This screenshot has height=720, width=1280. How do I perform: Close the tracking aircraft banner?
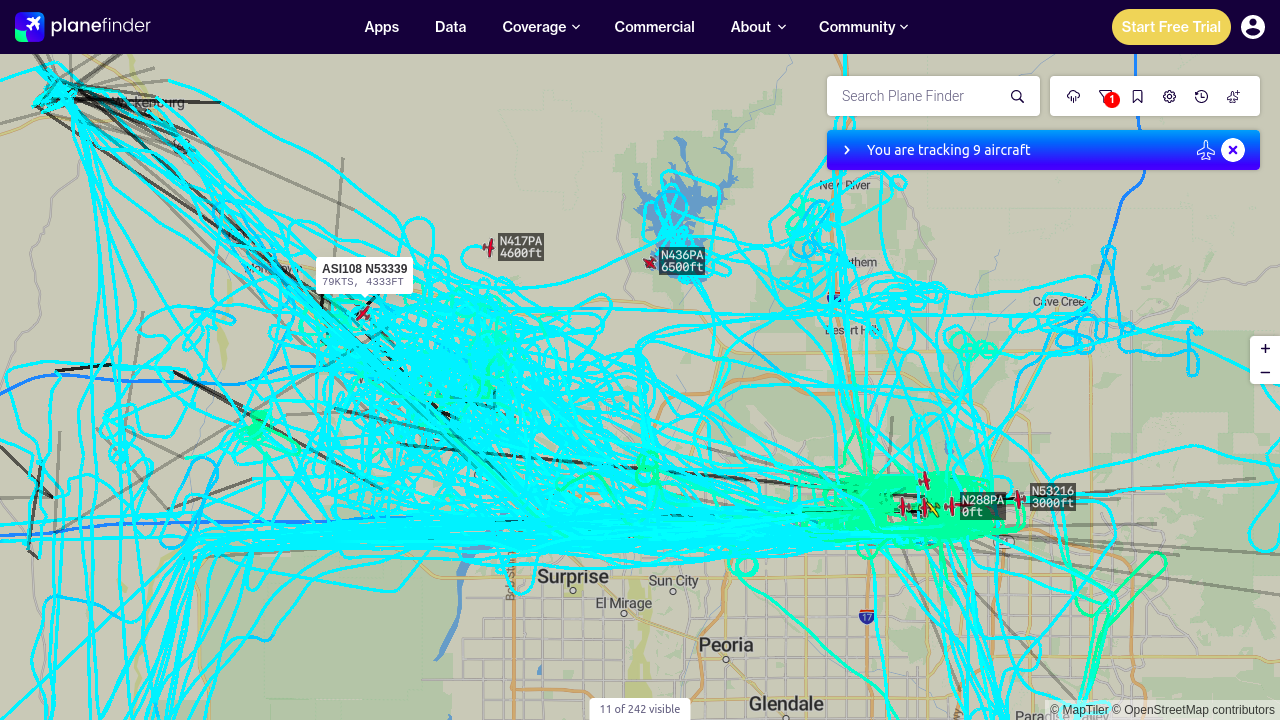[x=1233, y=150]
